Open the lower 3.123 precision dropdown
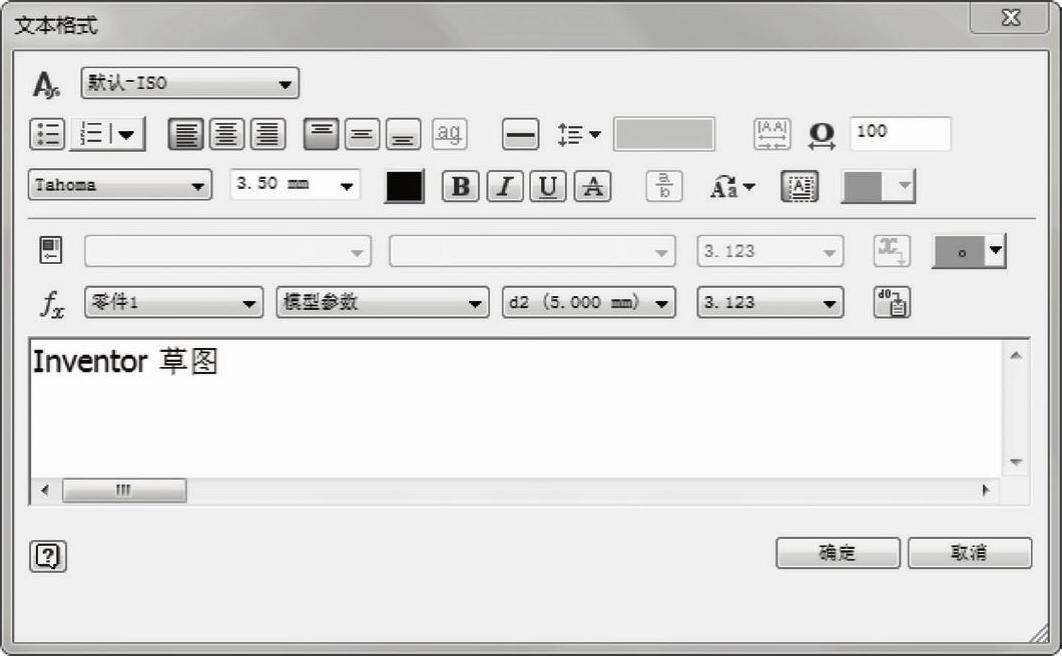 pyautogui.click(x=770, y=302)
